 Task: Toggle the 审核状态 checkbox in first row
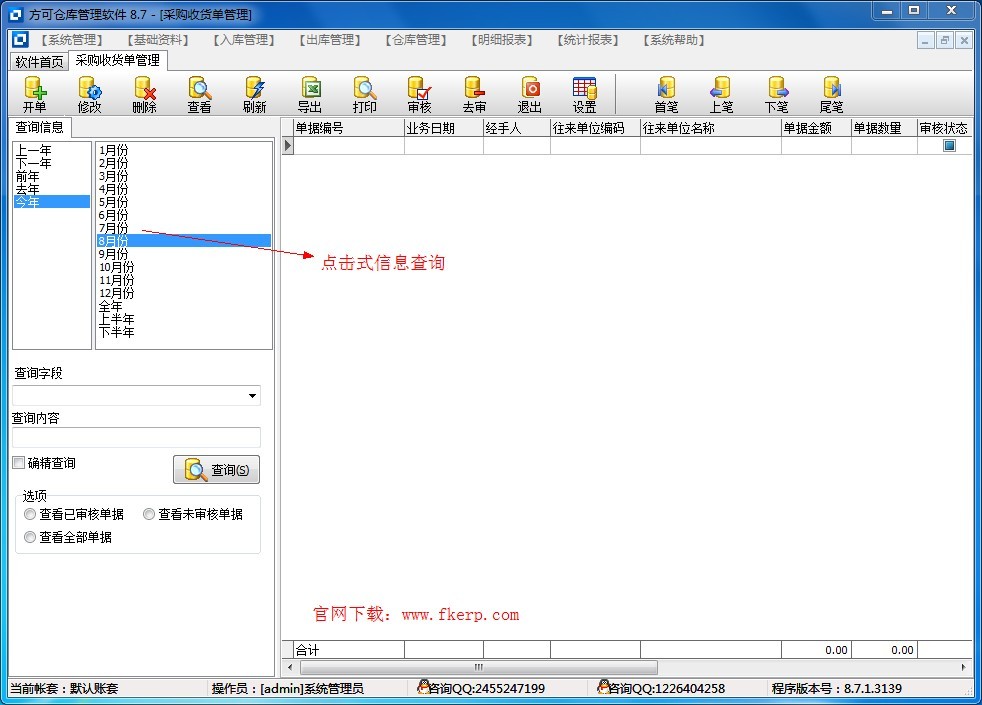(949, 146)
